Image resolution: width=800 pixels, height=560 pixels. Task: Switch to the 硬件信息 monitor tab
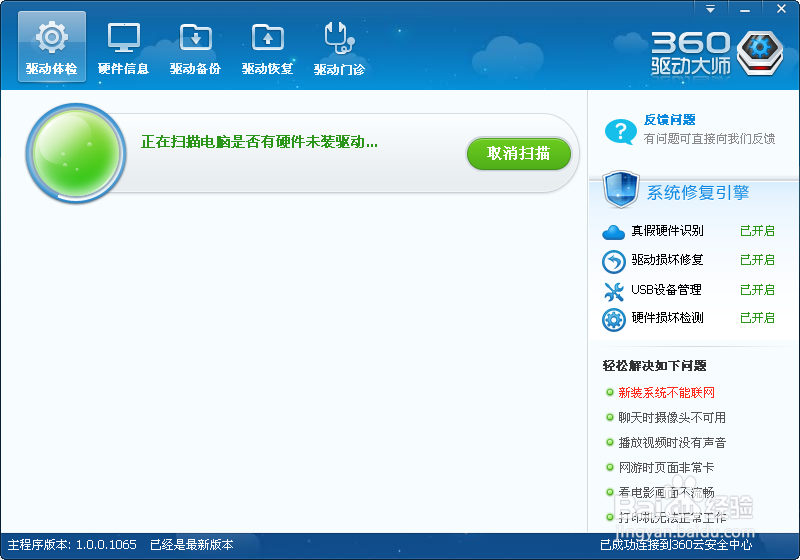123,47
